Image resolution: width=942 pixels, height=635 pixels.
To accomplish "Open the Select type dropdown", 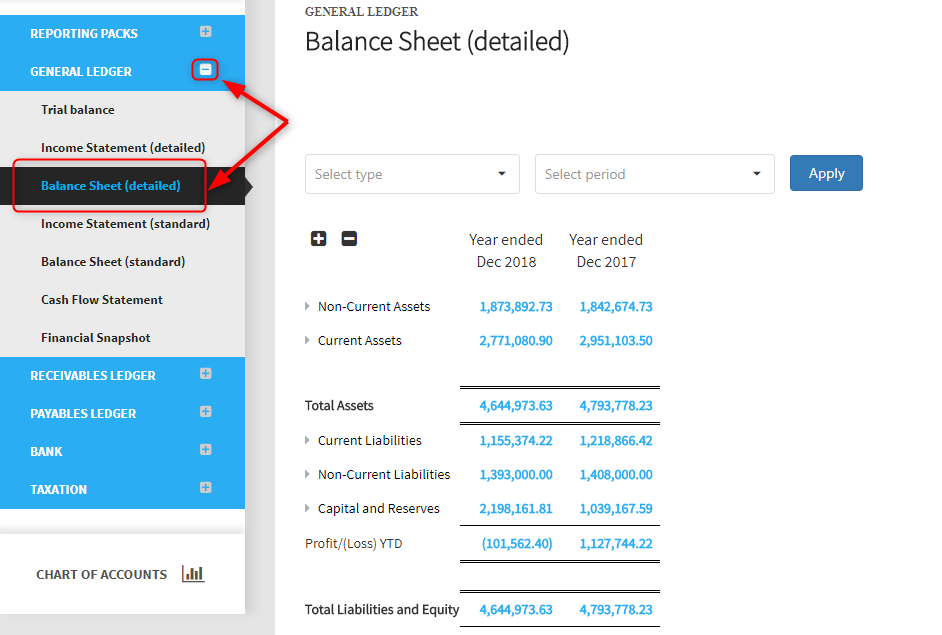I will pos(412,174).
